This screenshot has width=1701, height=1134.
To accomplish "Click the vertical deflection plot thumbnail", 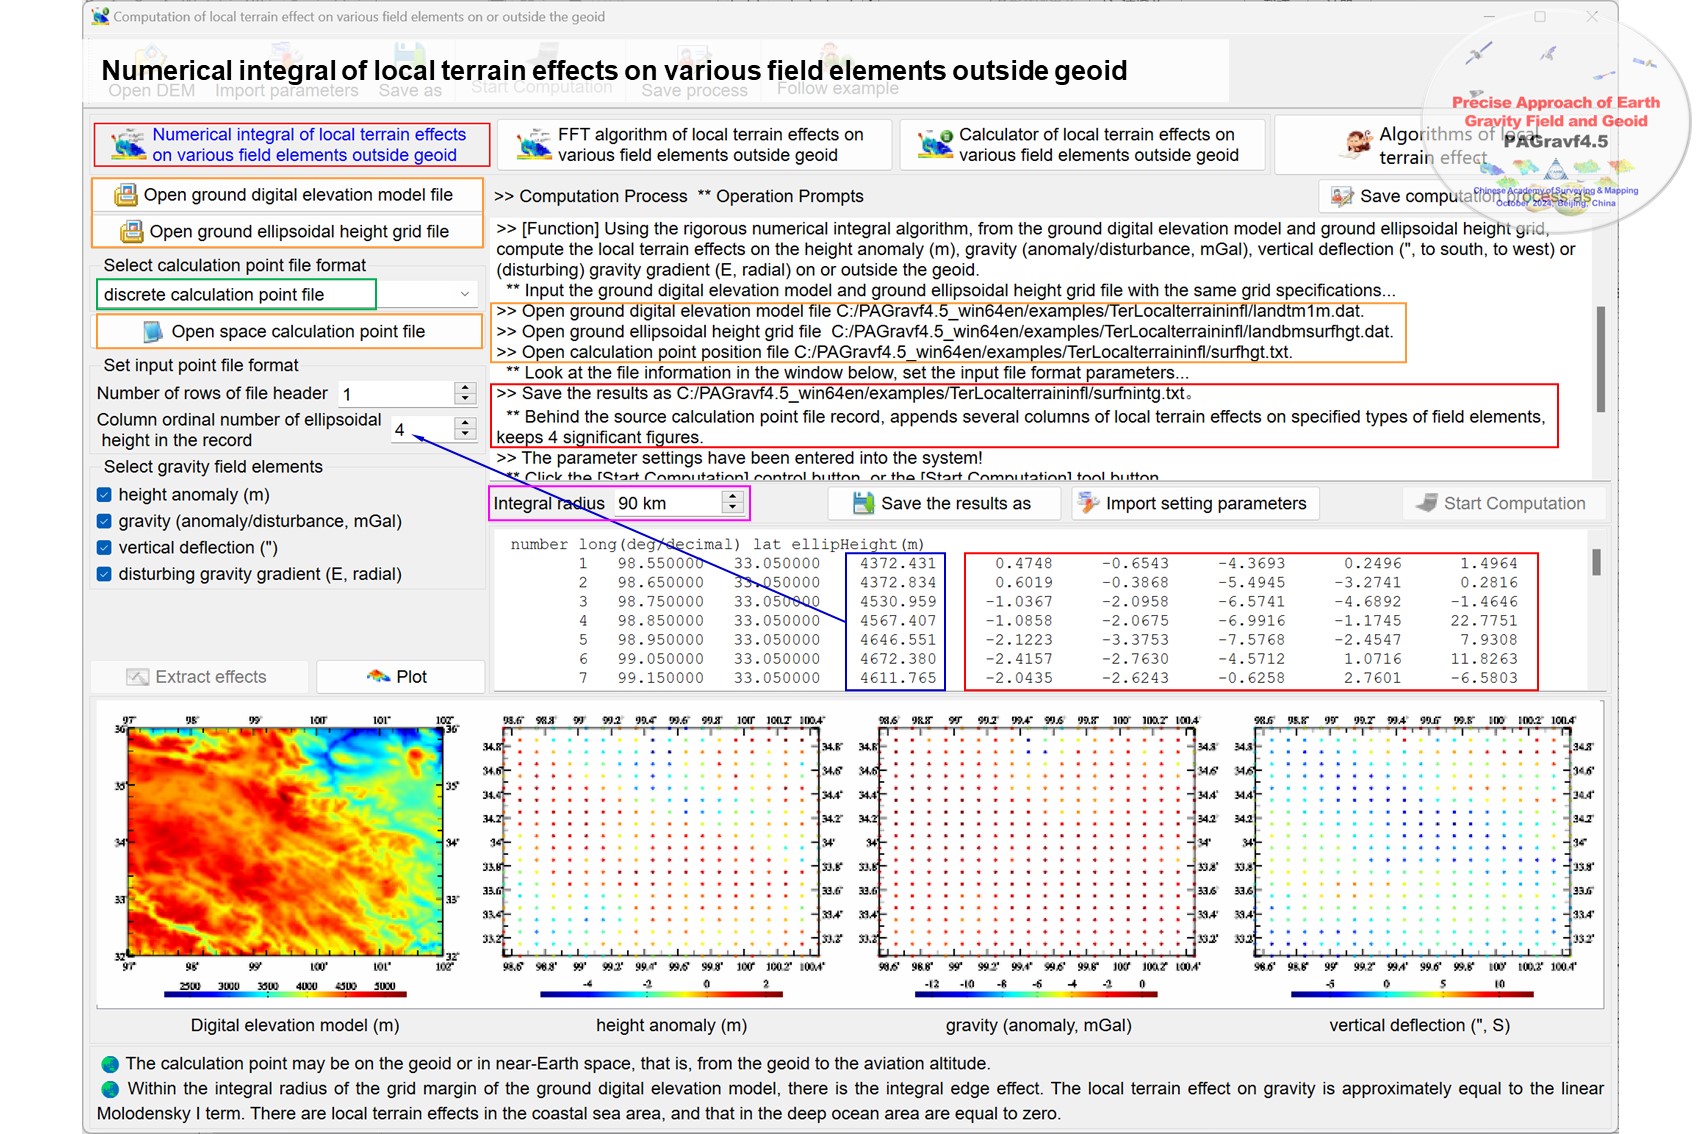I will (x=1414, y=844).
